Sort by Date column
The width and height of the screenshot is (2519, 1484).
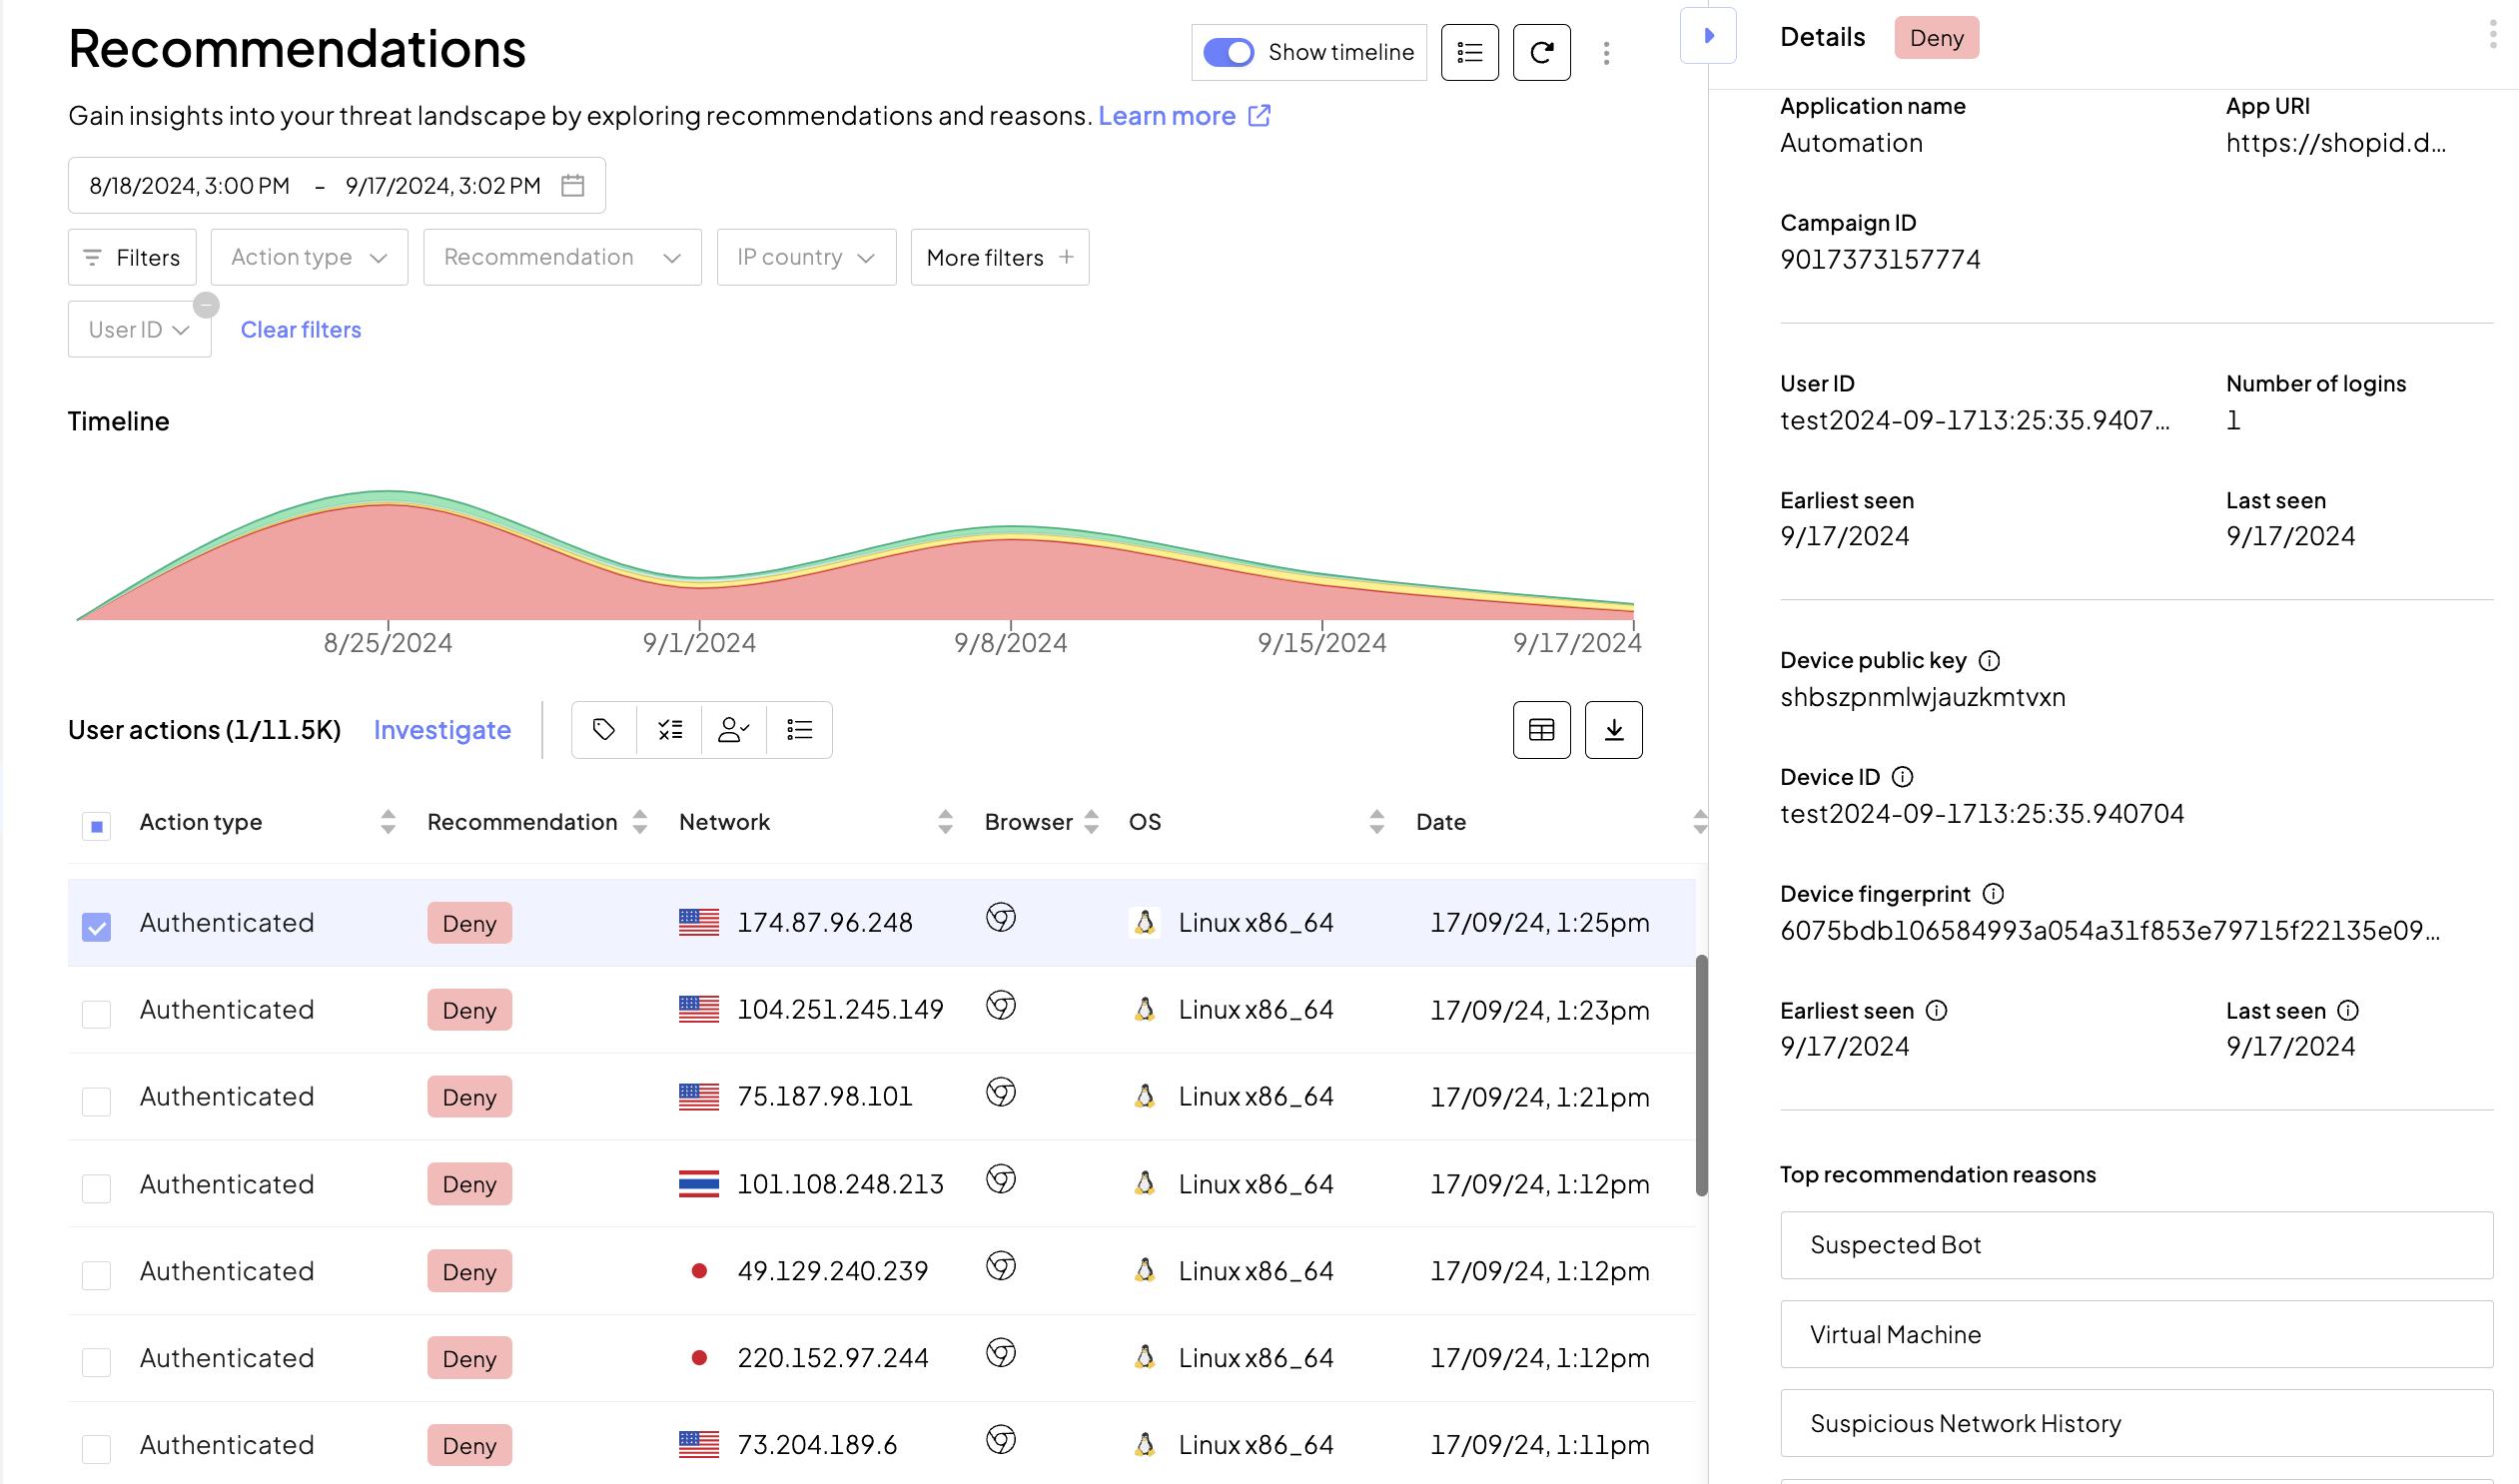(1699, 822)
